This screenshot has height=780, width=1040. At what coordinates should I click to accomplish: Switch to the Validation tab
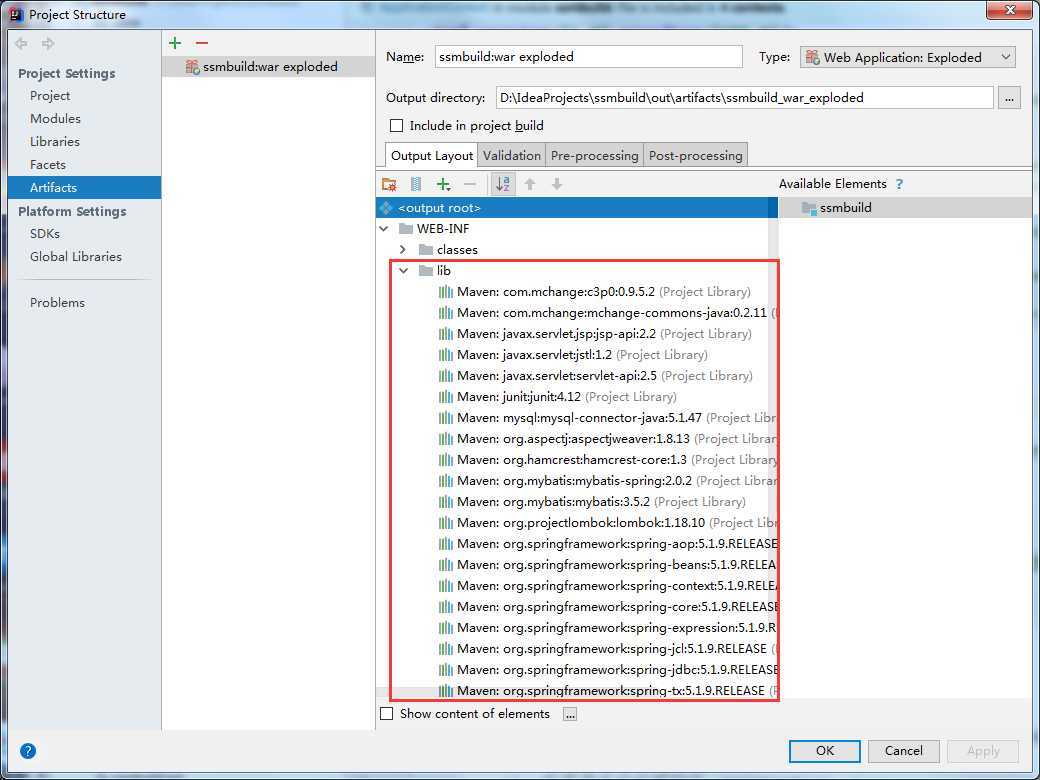click(511, 155)
